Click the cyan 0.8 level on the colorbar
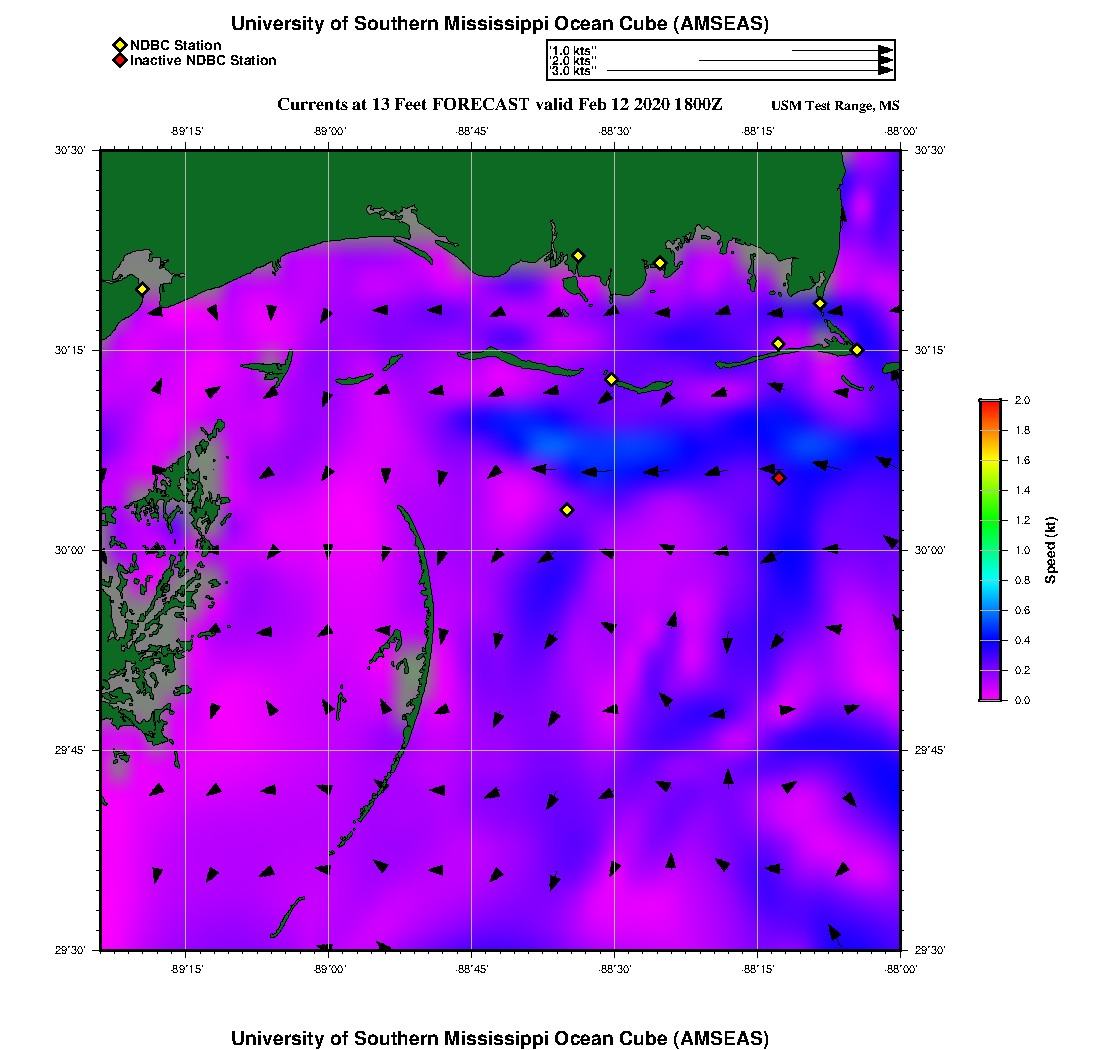 coord(989,580)
